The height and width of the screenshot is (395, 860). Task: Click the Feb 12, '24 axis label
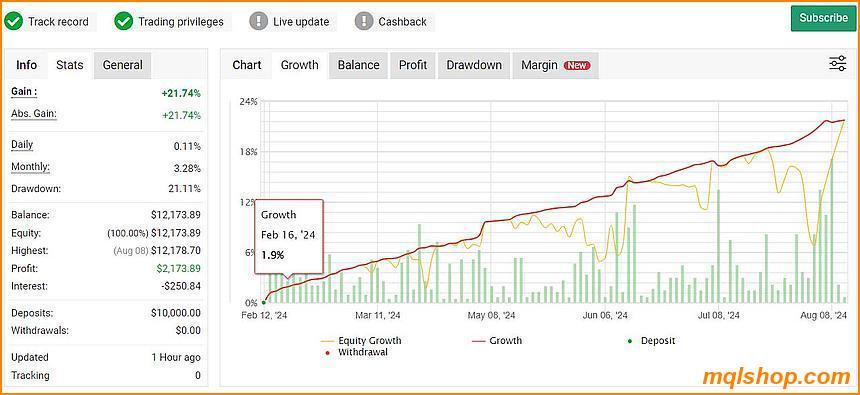(264, 315)
